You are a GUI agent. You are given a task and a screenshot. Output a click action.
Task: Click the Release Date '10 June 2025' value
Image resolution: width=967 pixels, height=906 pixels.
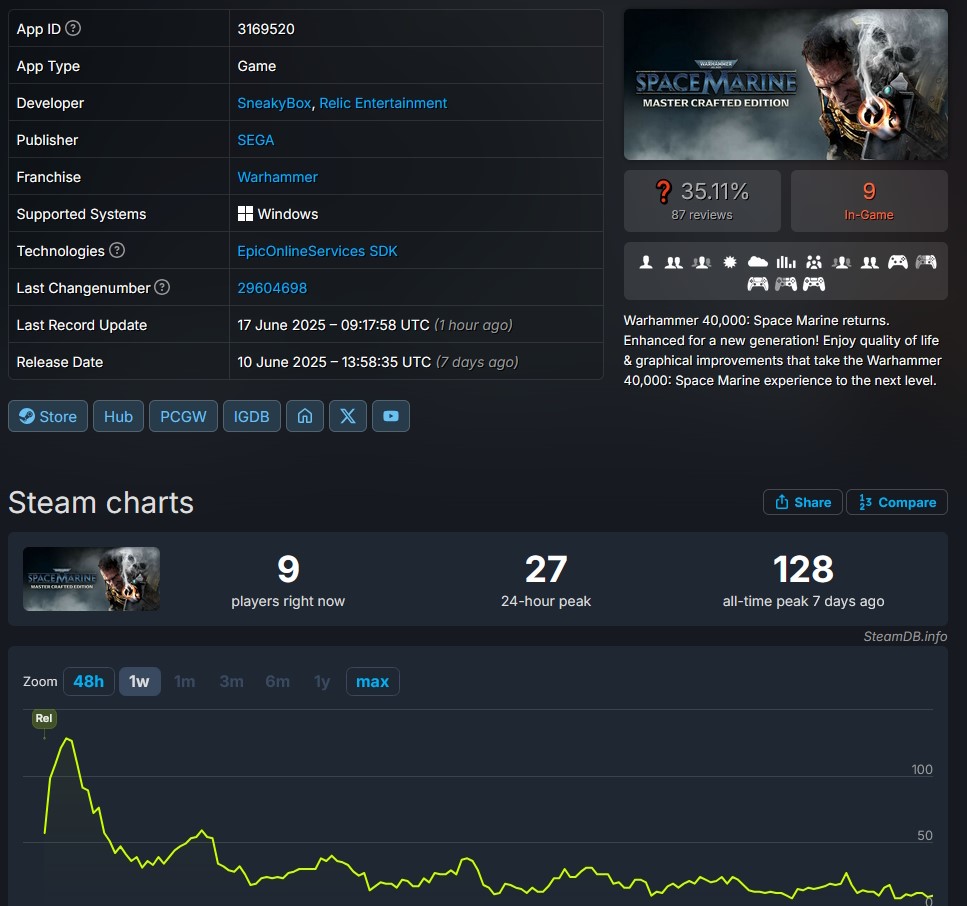click(282, 362)
